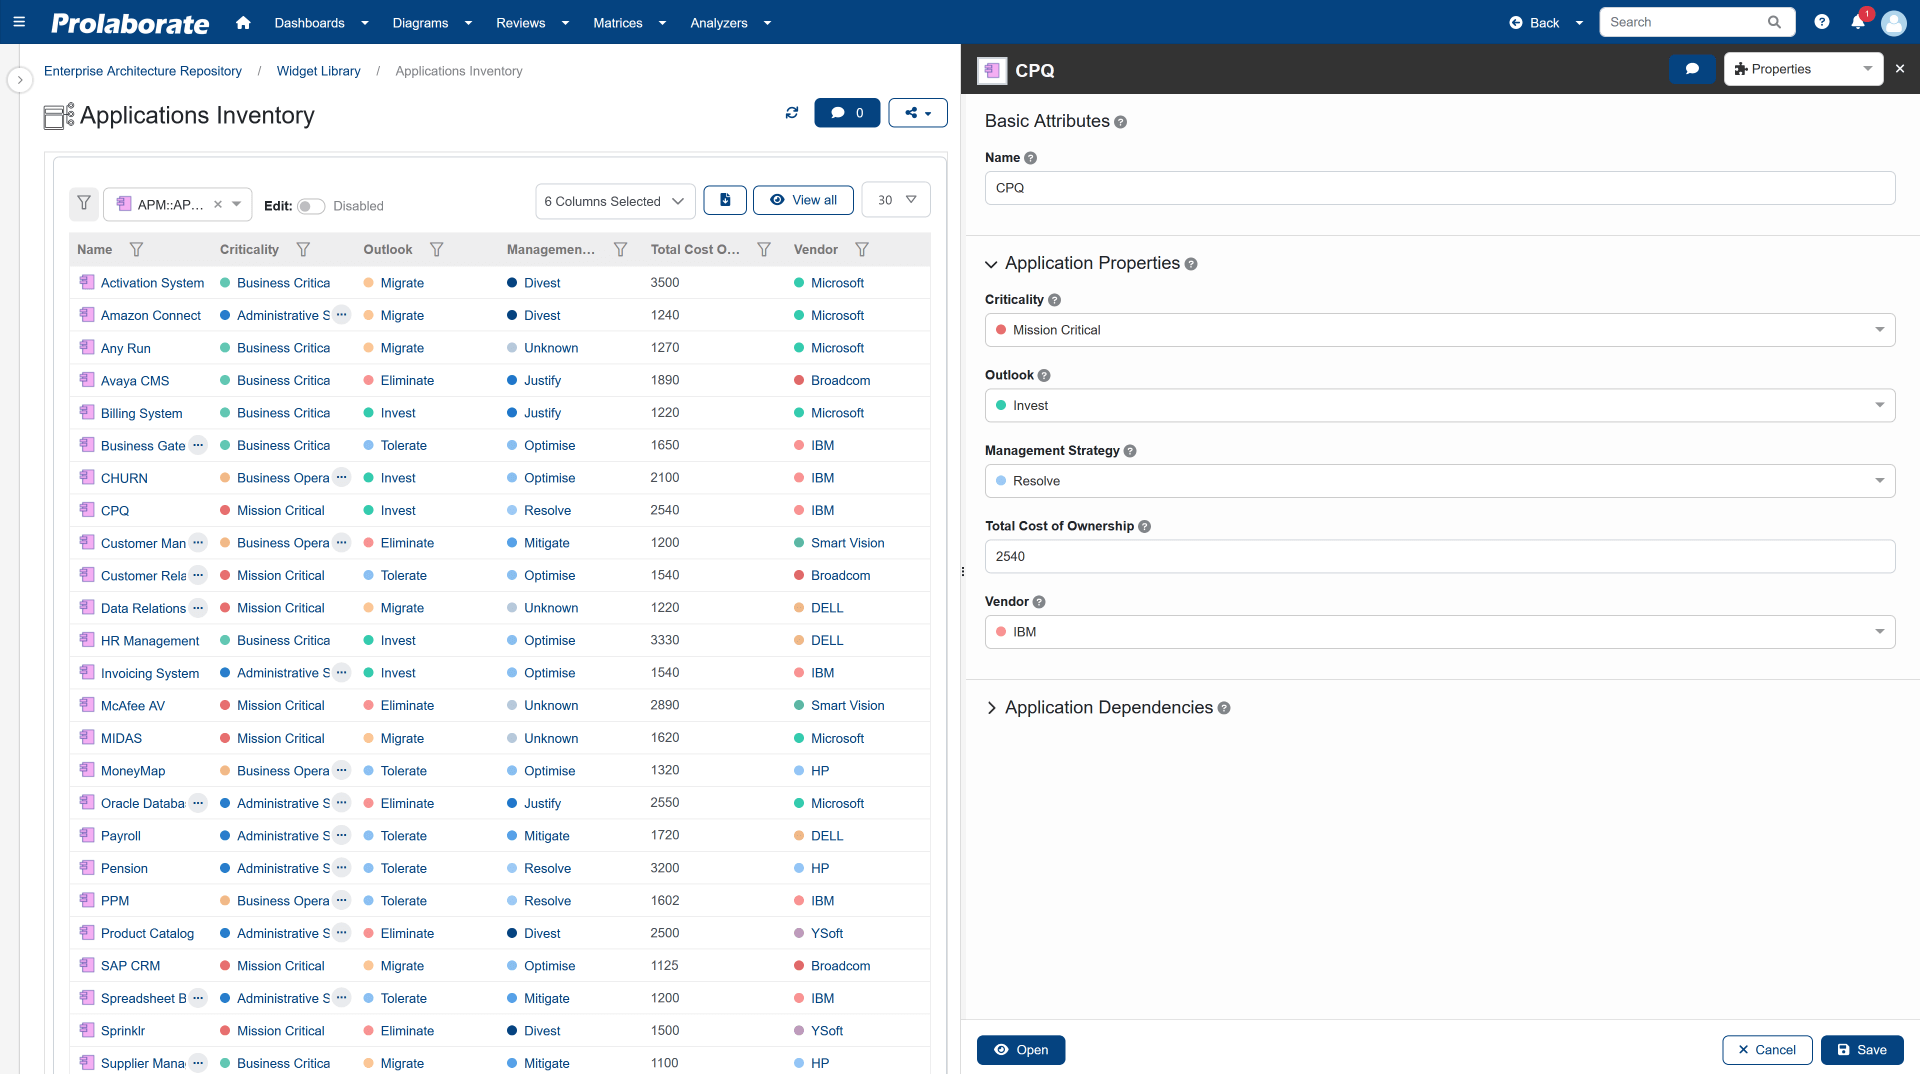The height and width of the screenshot is (1074, 1920).
Task: Open the 6 Columns Selected dropdown
Action: pyautogui.click(x=615, y=201)
